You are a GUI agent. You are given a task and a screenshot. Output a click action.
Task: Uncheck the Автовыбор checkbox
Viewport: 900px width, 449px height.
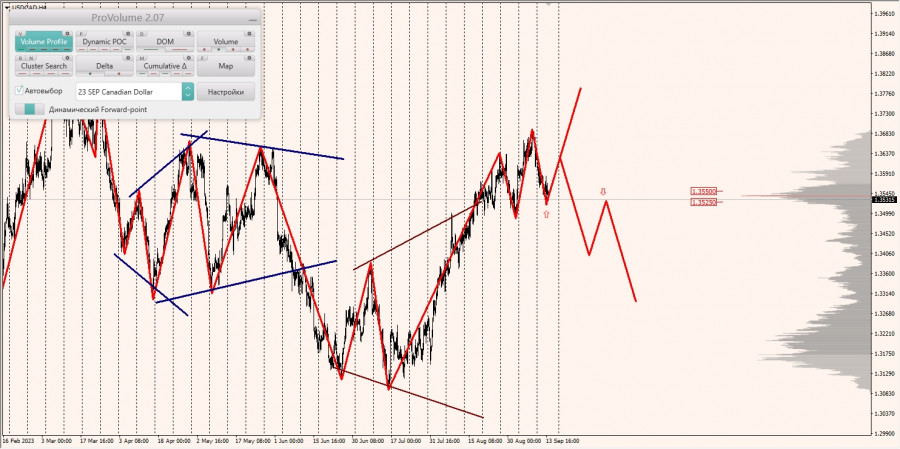(20, 91)
